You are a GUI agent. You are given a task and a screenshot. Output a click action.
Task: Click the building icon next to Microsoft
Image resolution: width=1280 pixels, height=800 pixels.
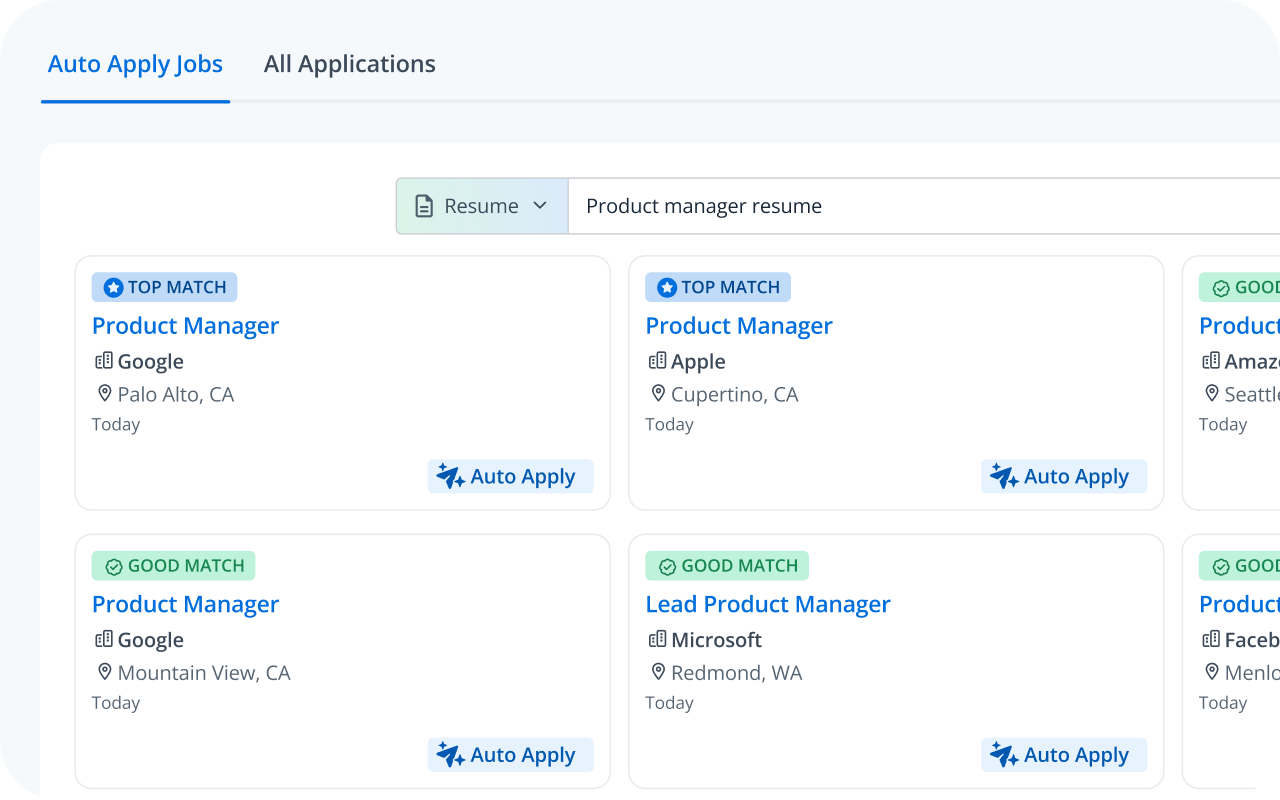click(x=658, y=639)
